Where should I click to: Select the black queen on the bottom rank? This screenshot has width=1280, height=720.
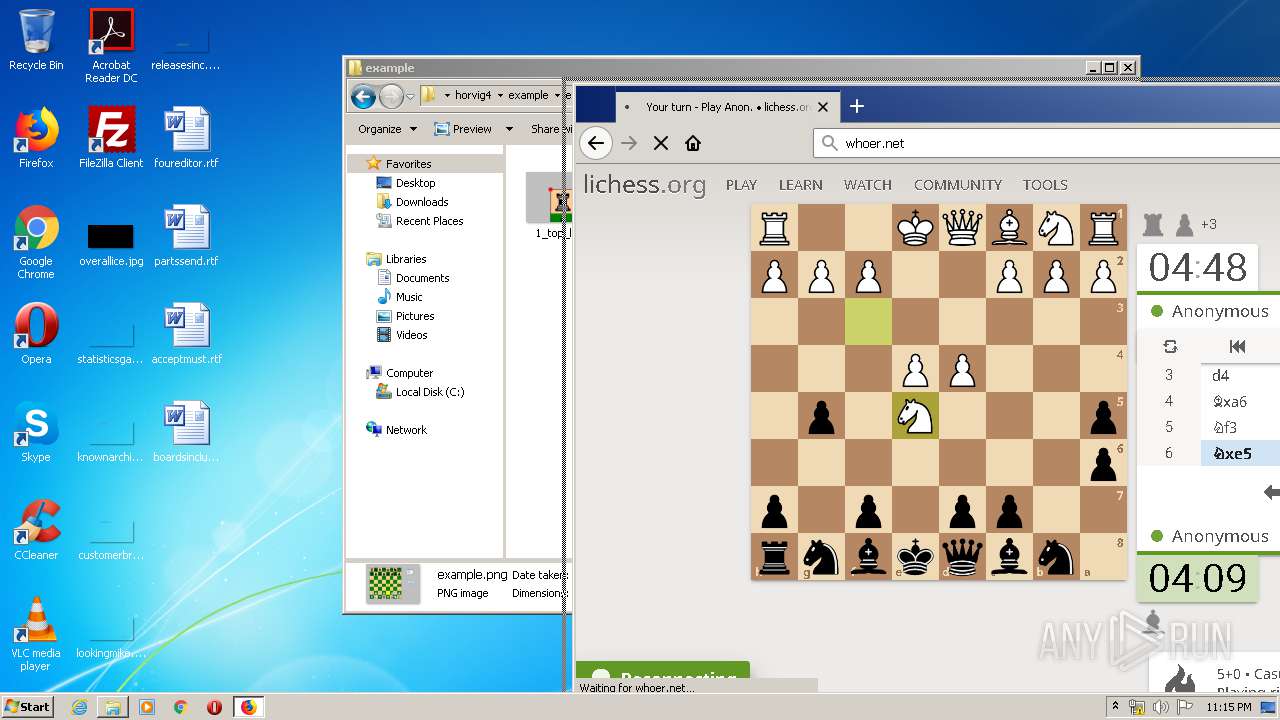pos(962,556)
